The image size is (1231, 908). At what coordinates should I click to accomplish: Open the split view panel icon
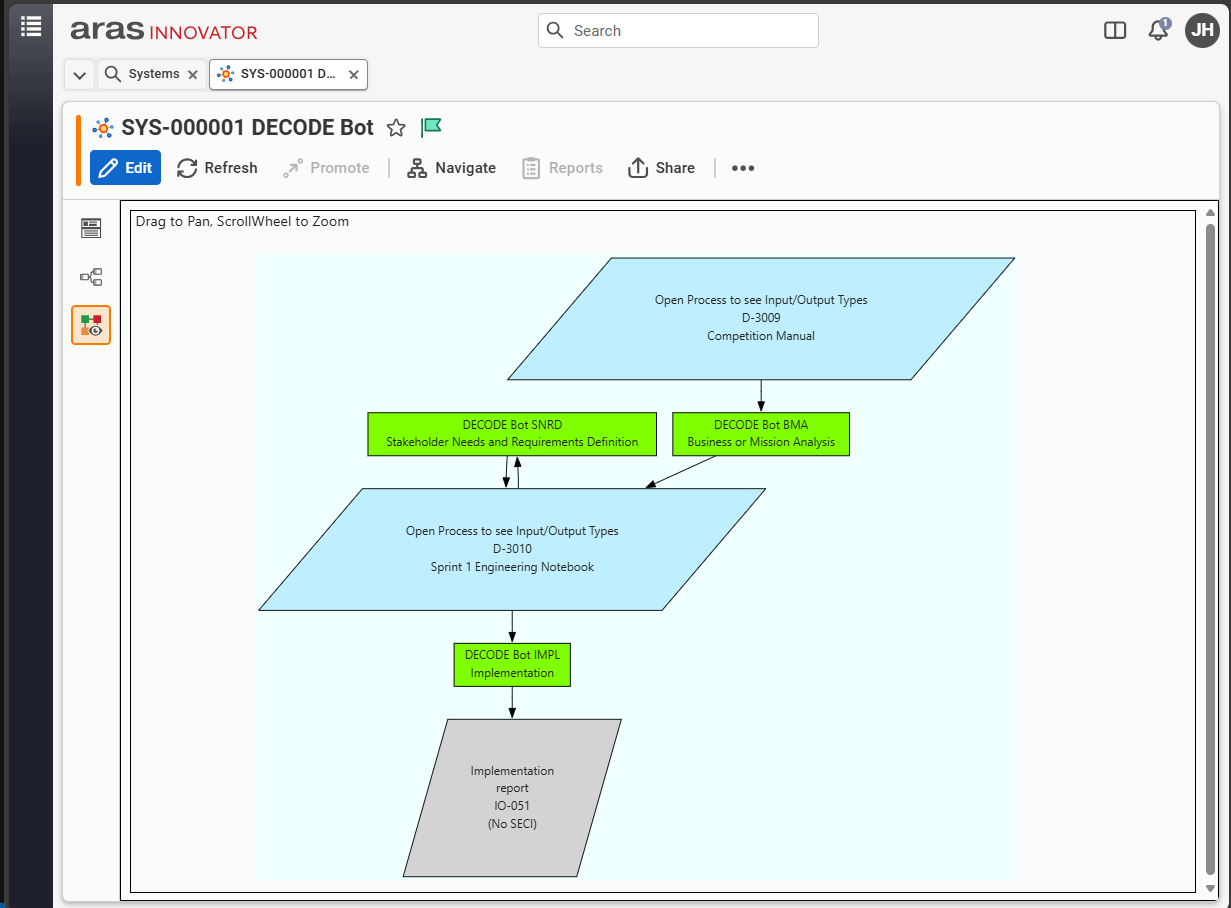1115,31
